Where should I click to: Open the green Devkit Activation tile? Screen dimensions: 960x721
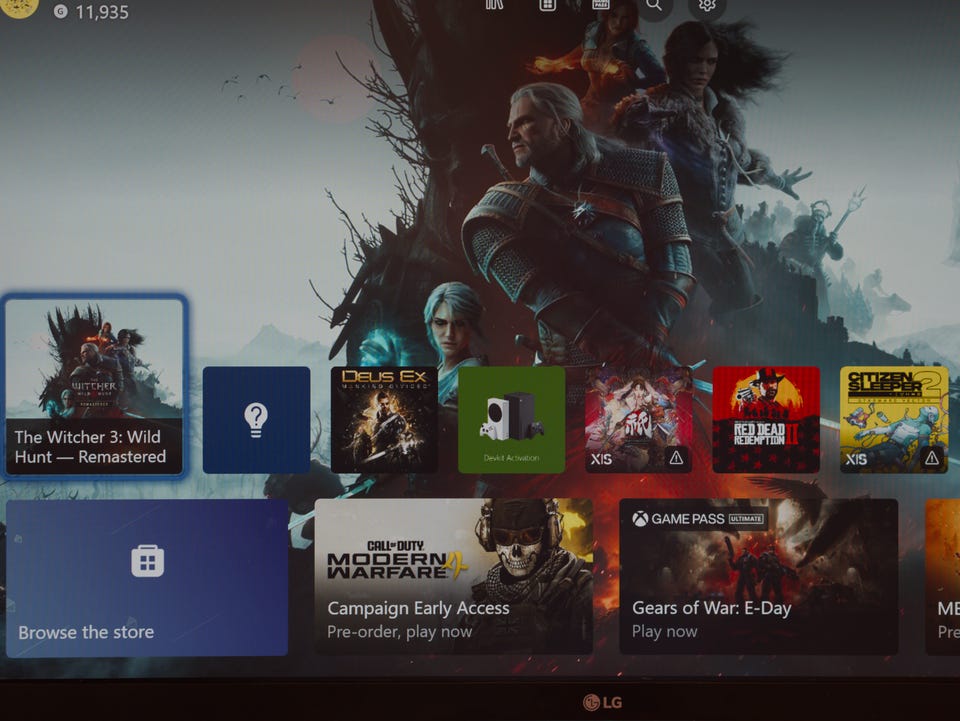point(511,420)
